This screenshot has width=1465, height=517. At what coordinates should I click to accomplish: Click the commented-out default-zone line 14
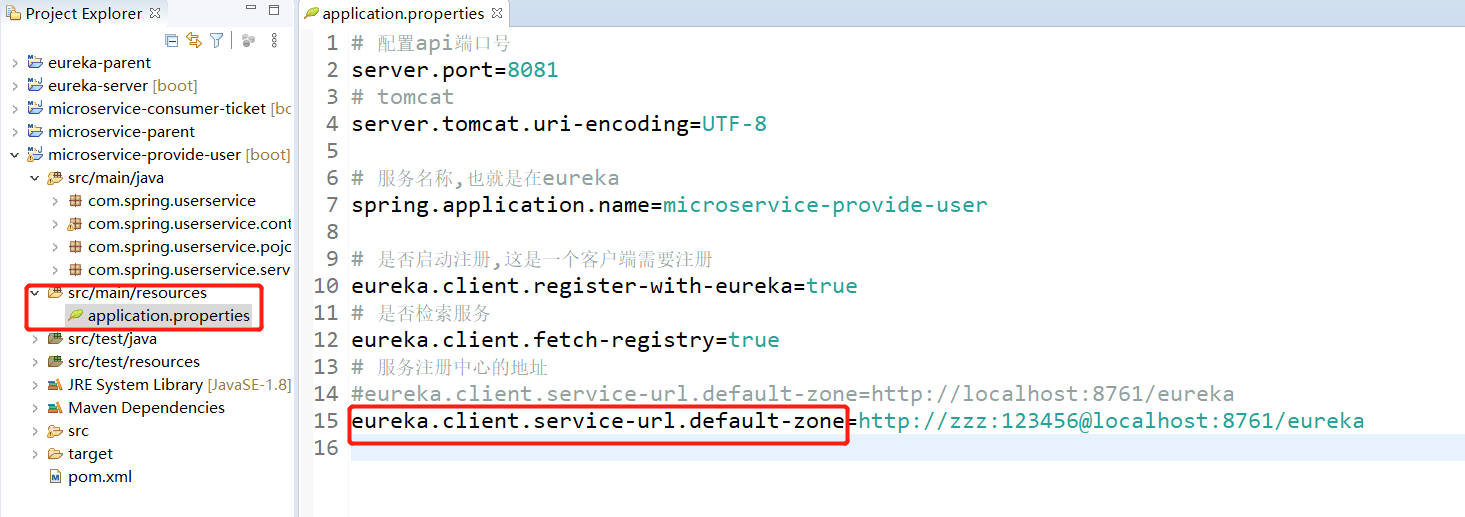(793, 394)
